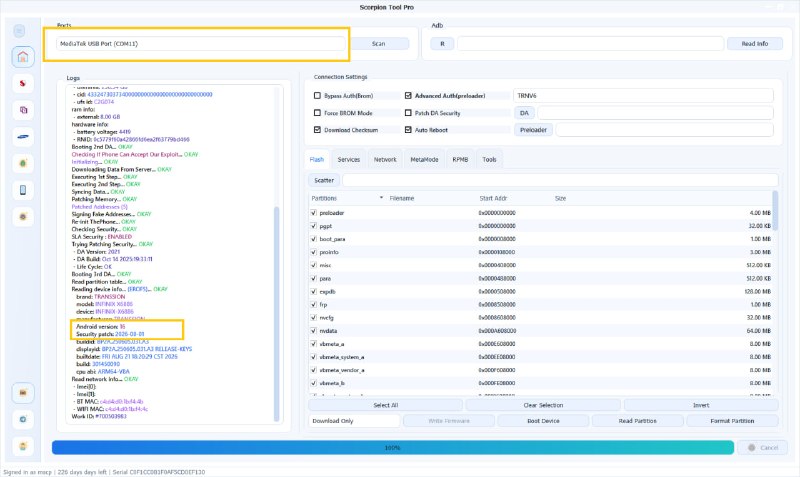800x477 pixels.
Task: Uncheck Download Checksum option
Action: coord(317,130)
